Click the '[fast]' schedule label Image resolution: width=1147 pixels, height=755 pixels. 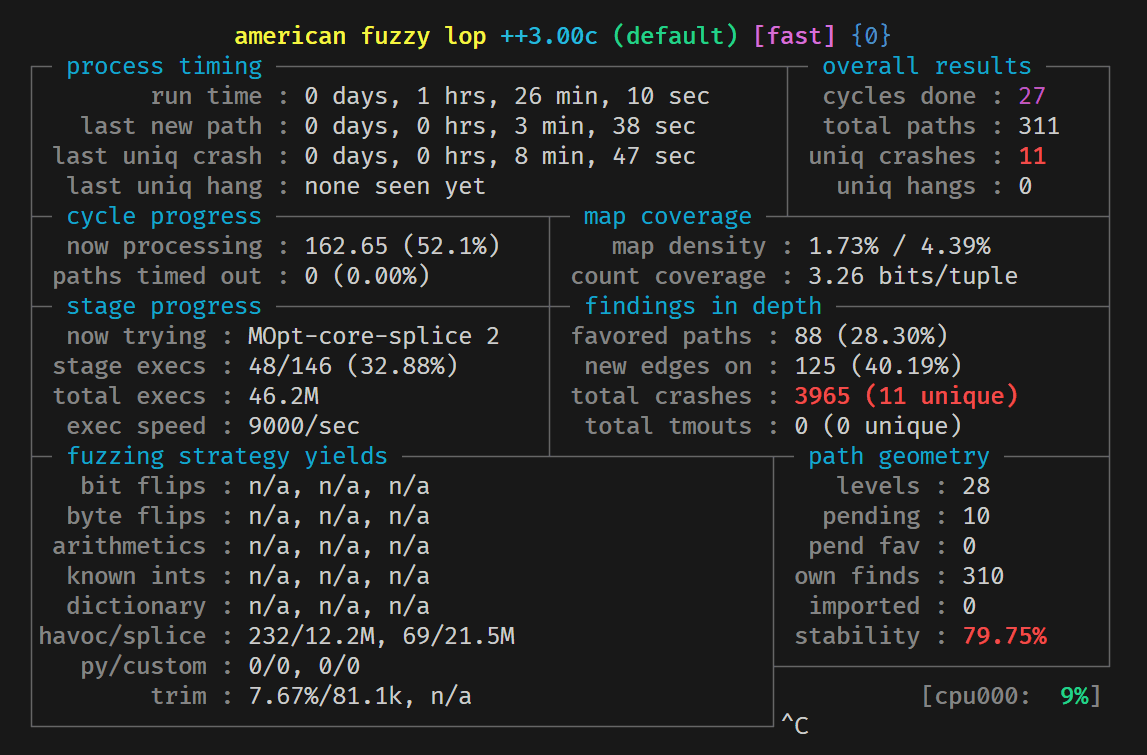(x=794, y=36)
